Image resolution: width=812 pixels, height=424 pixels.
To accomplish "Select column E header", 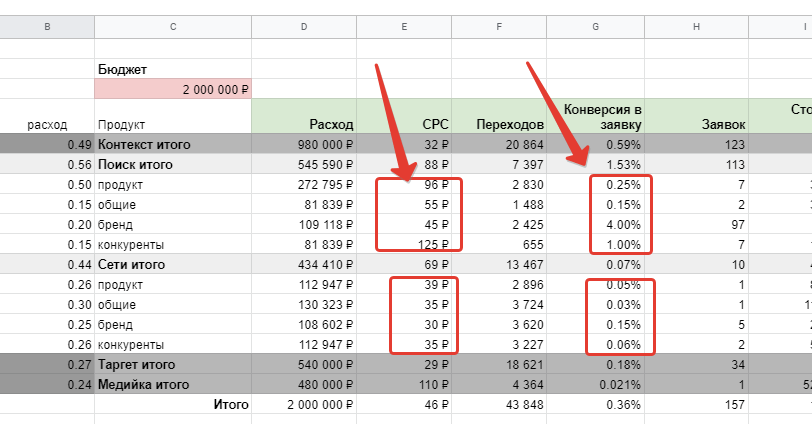I will pyautogui.click(x=404, y=27).
